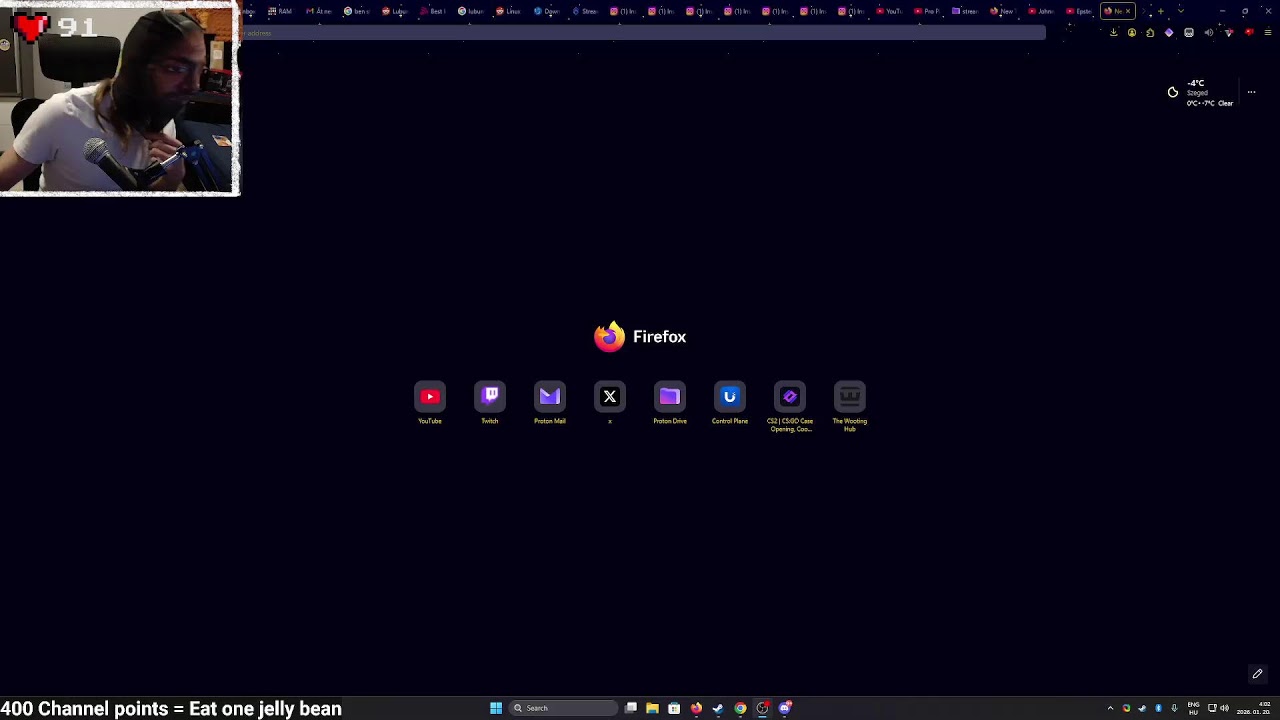Switch to the Epste YouTube tab
1280x720 pixels.
point(1078,11)
